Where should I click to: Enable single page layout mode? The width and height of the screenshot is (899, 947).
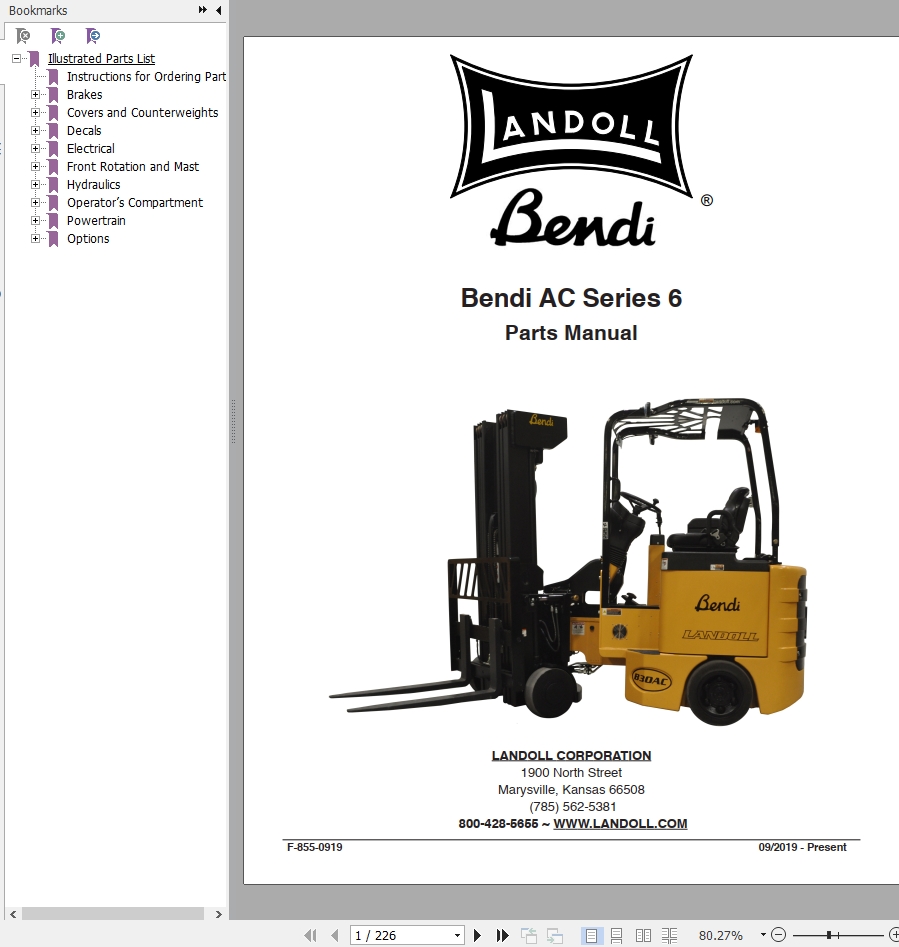pyautogui.click(x=591, y=936)
